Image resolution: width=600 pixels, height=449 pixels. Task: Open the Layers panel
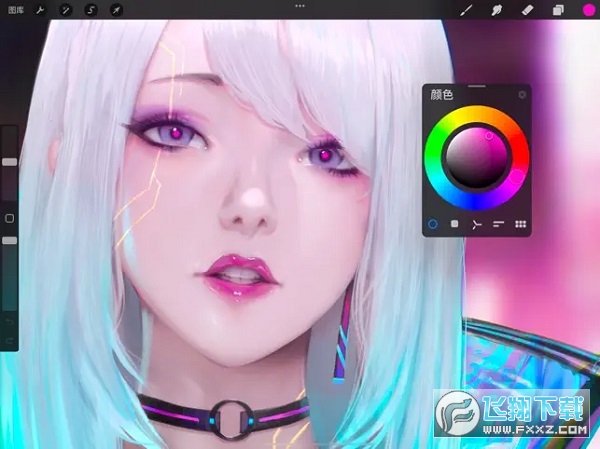557,10
